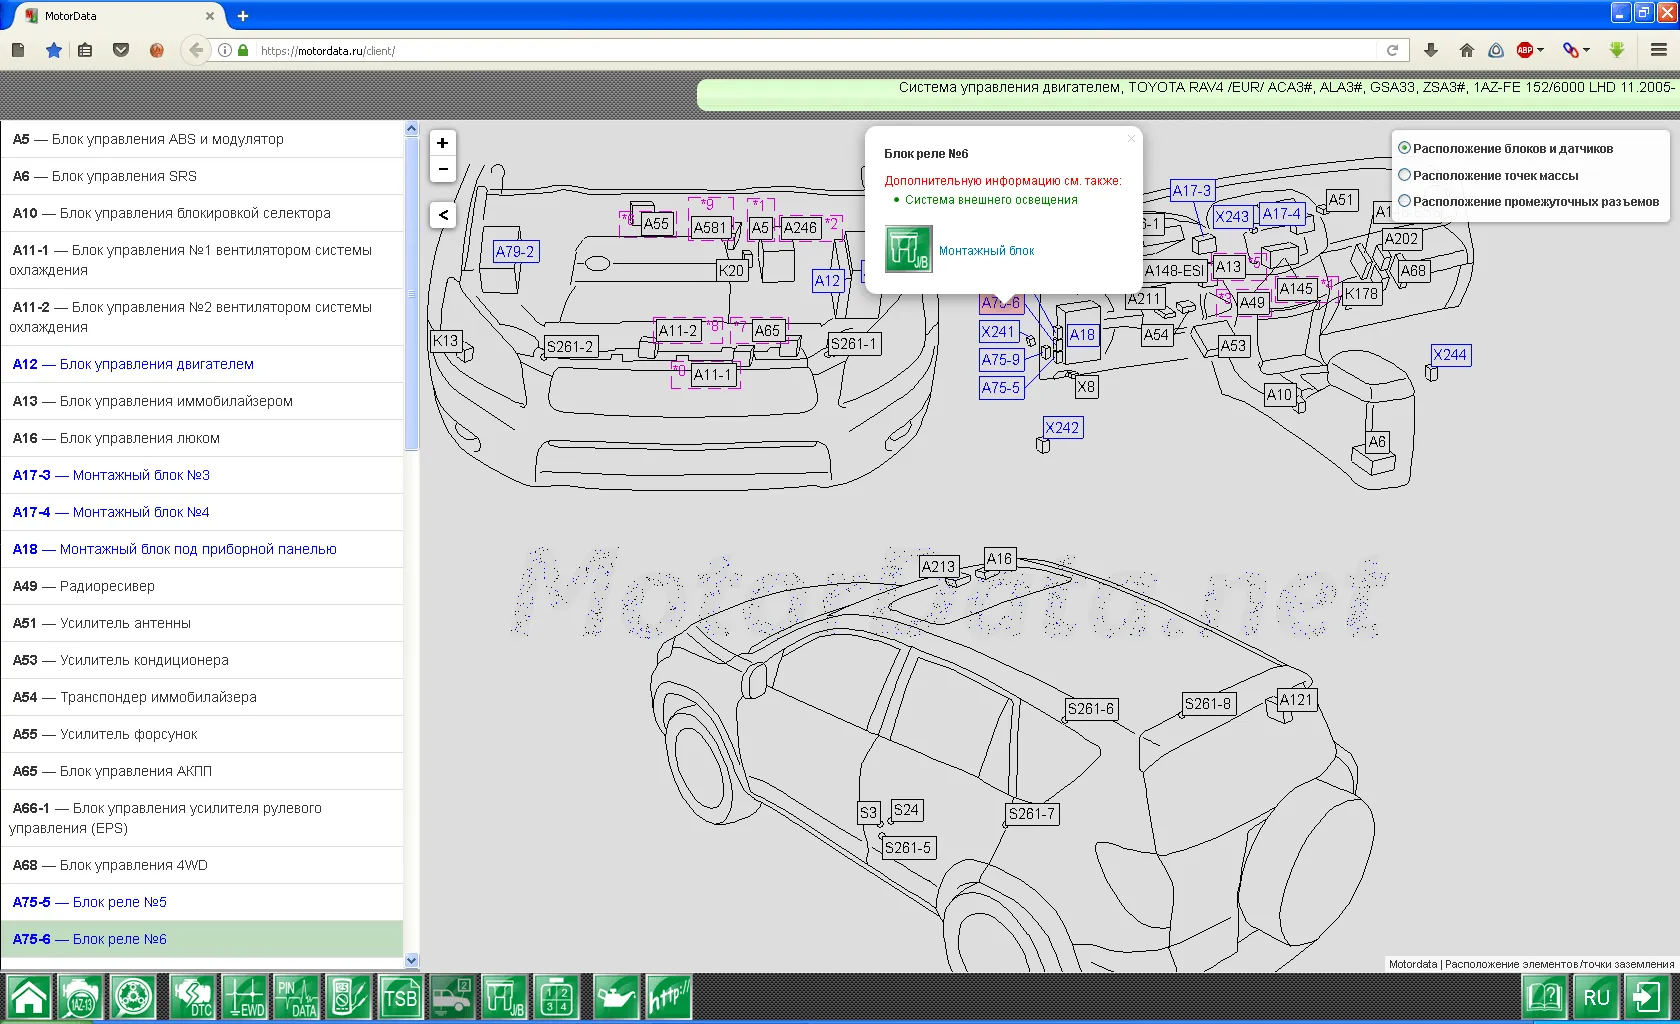Open the TSB bulletins icon
The width and height of the screenshot is (1680, 1024).
400,997
